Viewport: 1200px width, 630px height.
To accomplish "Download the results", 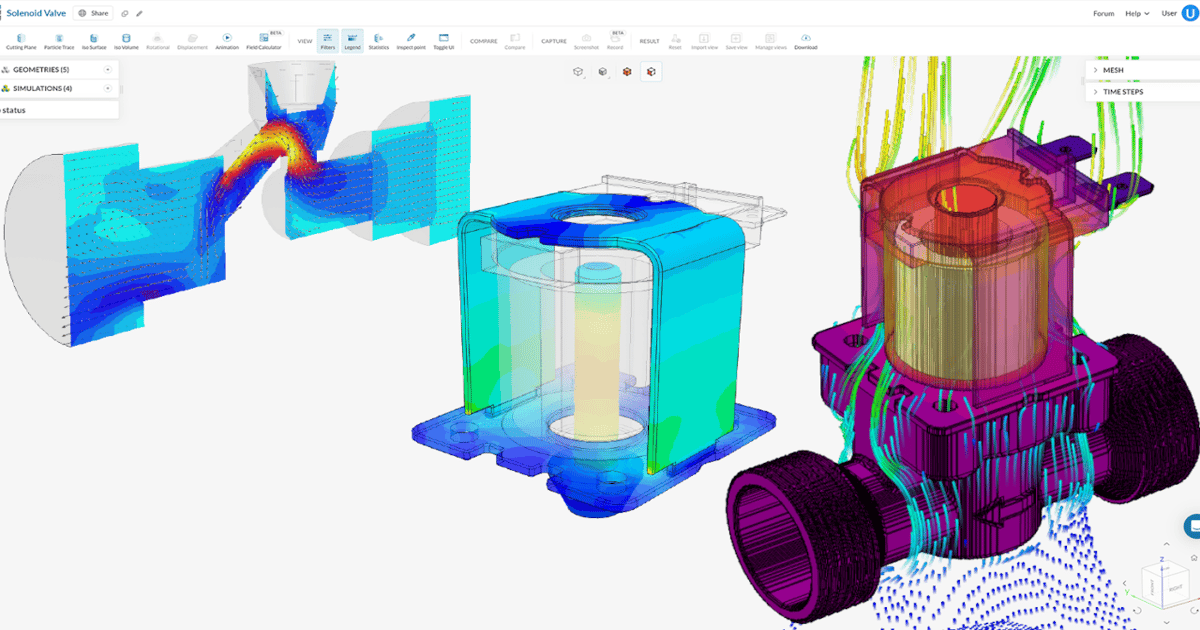I will pos(806,41).
